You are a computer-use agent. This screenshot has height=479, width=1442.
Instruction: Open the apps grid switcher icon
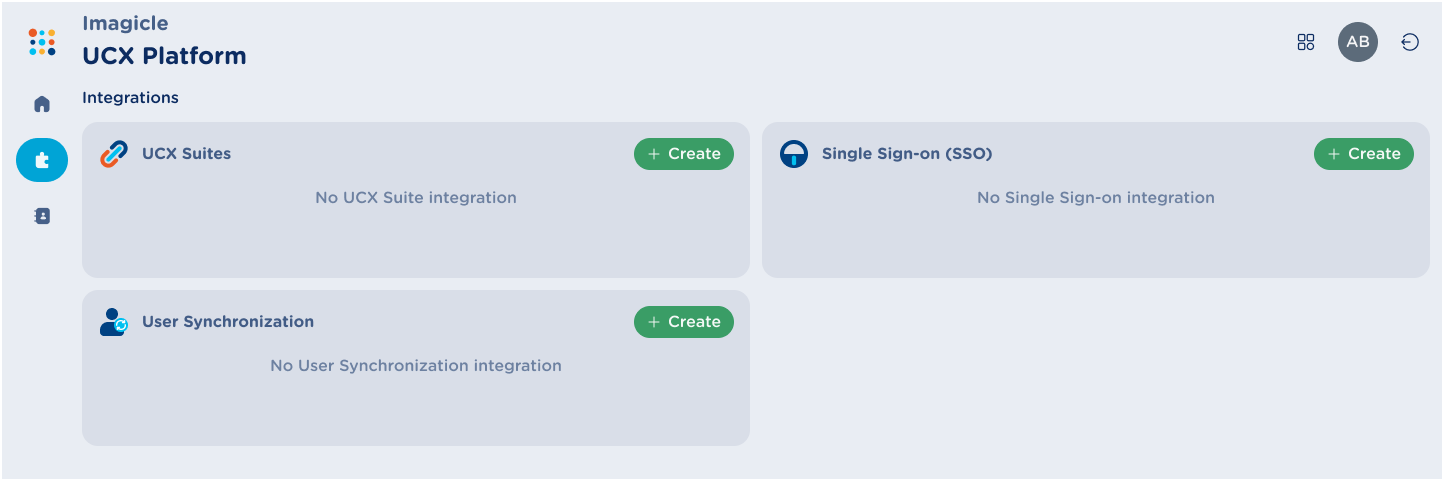[x=1305, y=42]
